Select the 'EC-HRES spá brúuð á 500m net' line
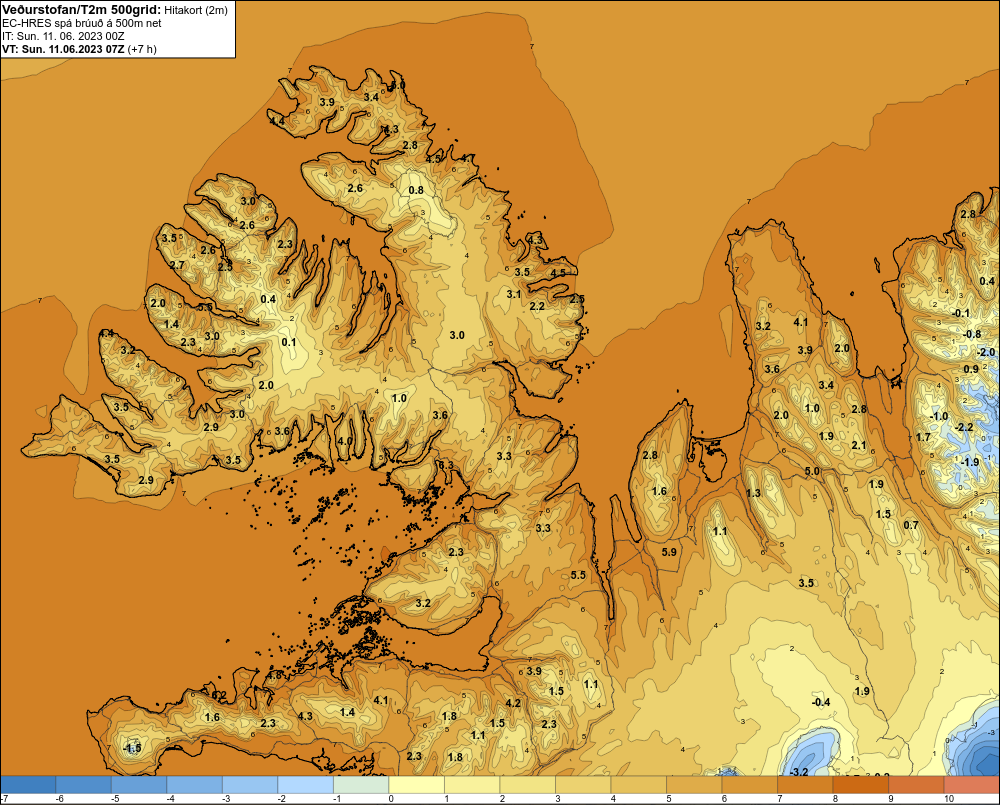The image size is (1000, 805). point(82,23)
